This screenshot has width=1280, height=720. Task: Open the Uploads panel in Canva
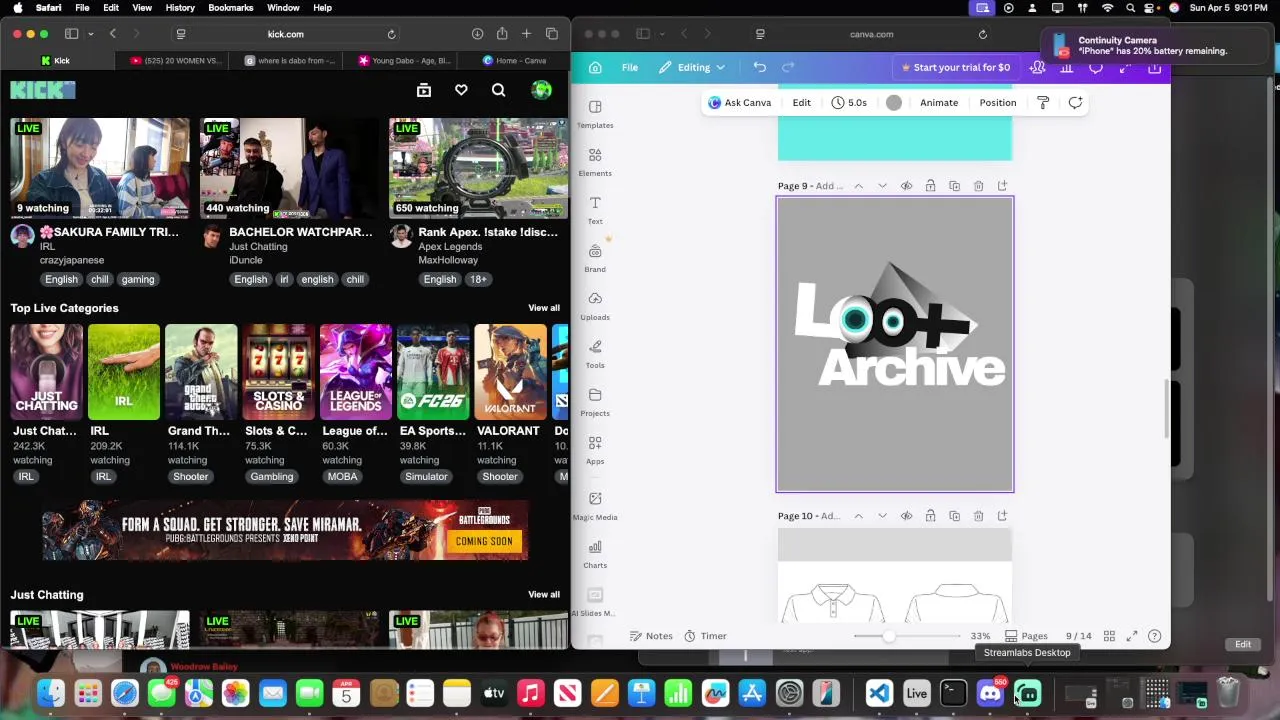(595, 306)
